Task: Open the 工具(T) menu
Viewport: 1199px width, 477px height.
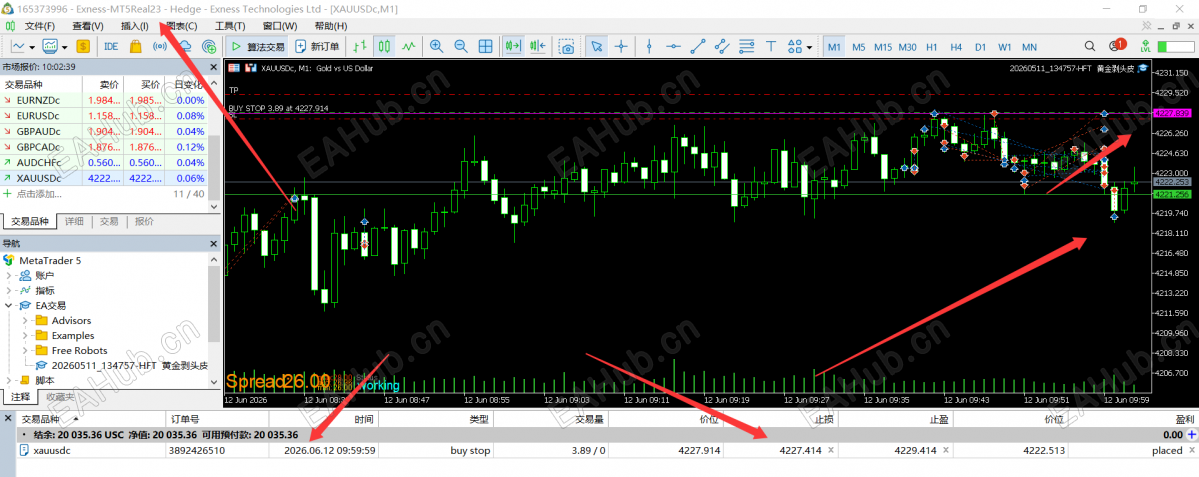Action: point(230,26)
